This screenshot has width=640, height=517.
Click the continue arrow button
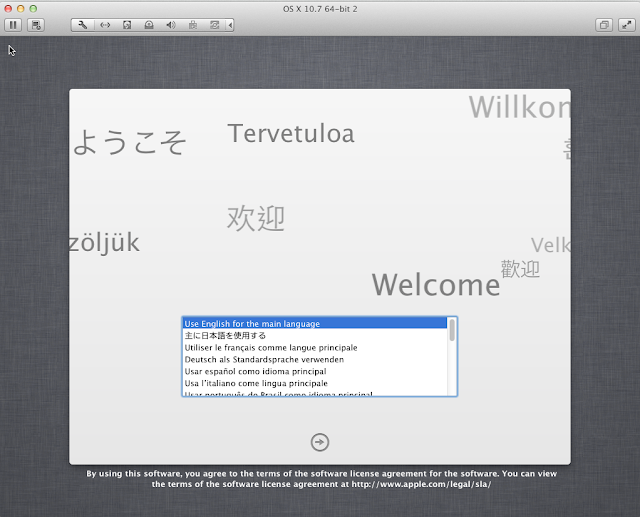(x=320, y=442)
